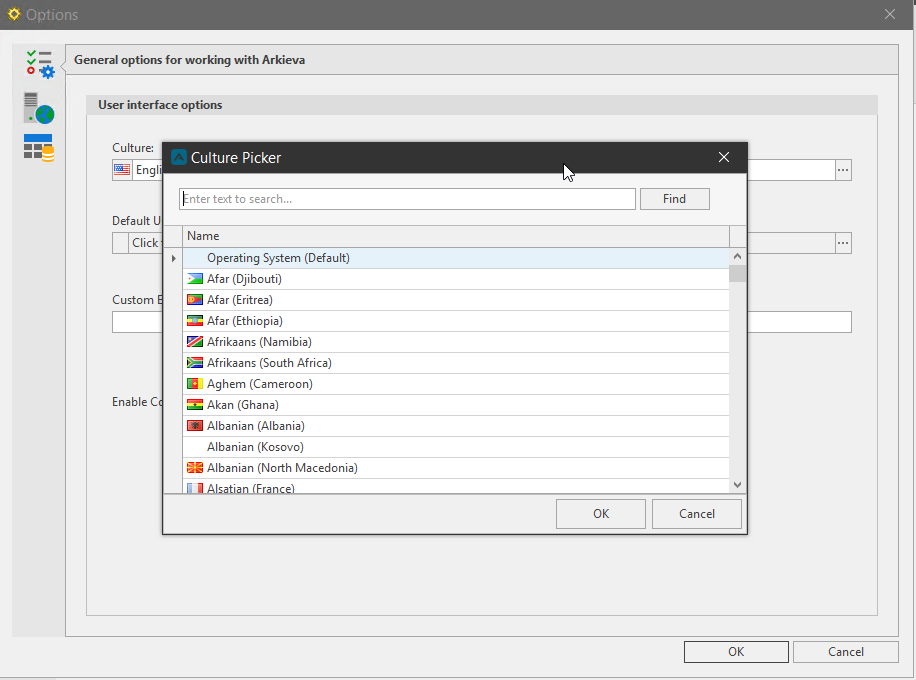Confirm Culture Picker with OK
Screen dimensions: 916x680
tap(601, 514)
